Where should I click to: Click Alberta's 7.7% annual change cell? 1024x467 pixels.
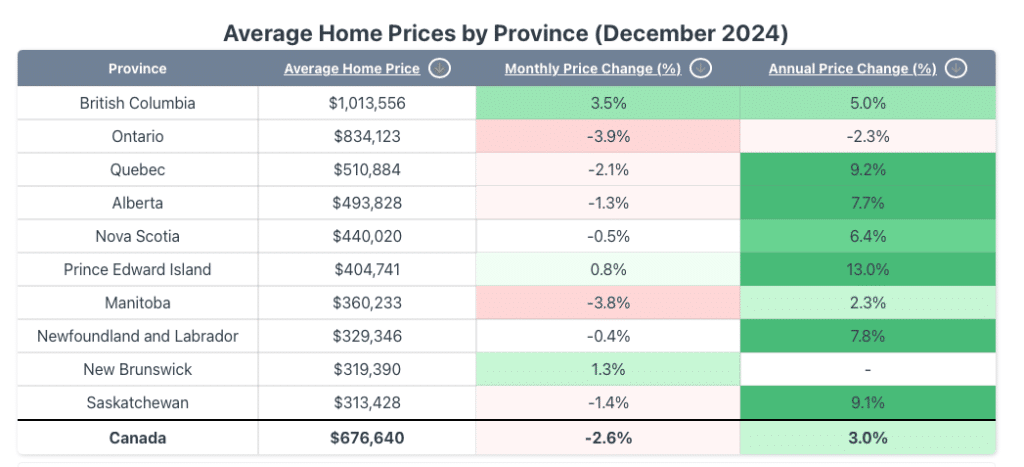click(867, 203)
